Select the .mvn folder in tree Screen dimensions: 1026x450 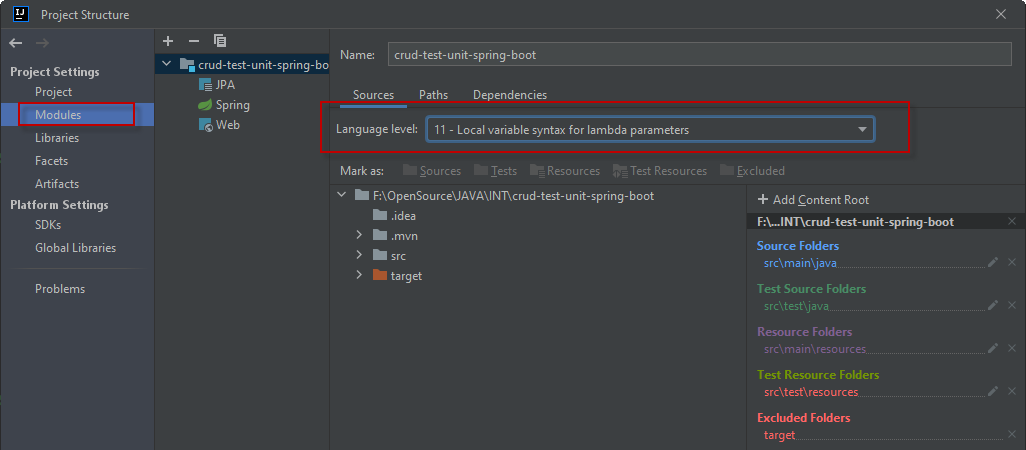[x=395, y=235]
